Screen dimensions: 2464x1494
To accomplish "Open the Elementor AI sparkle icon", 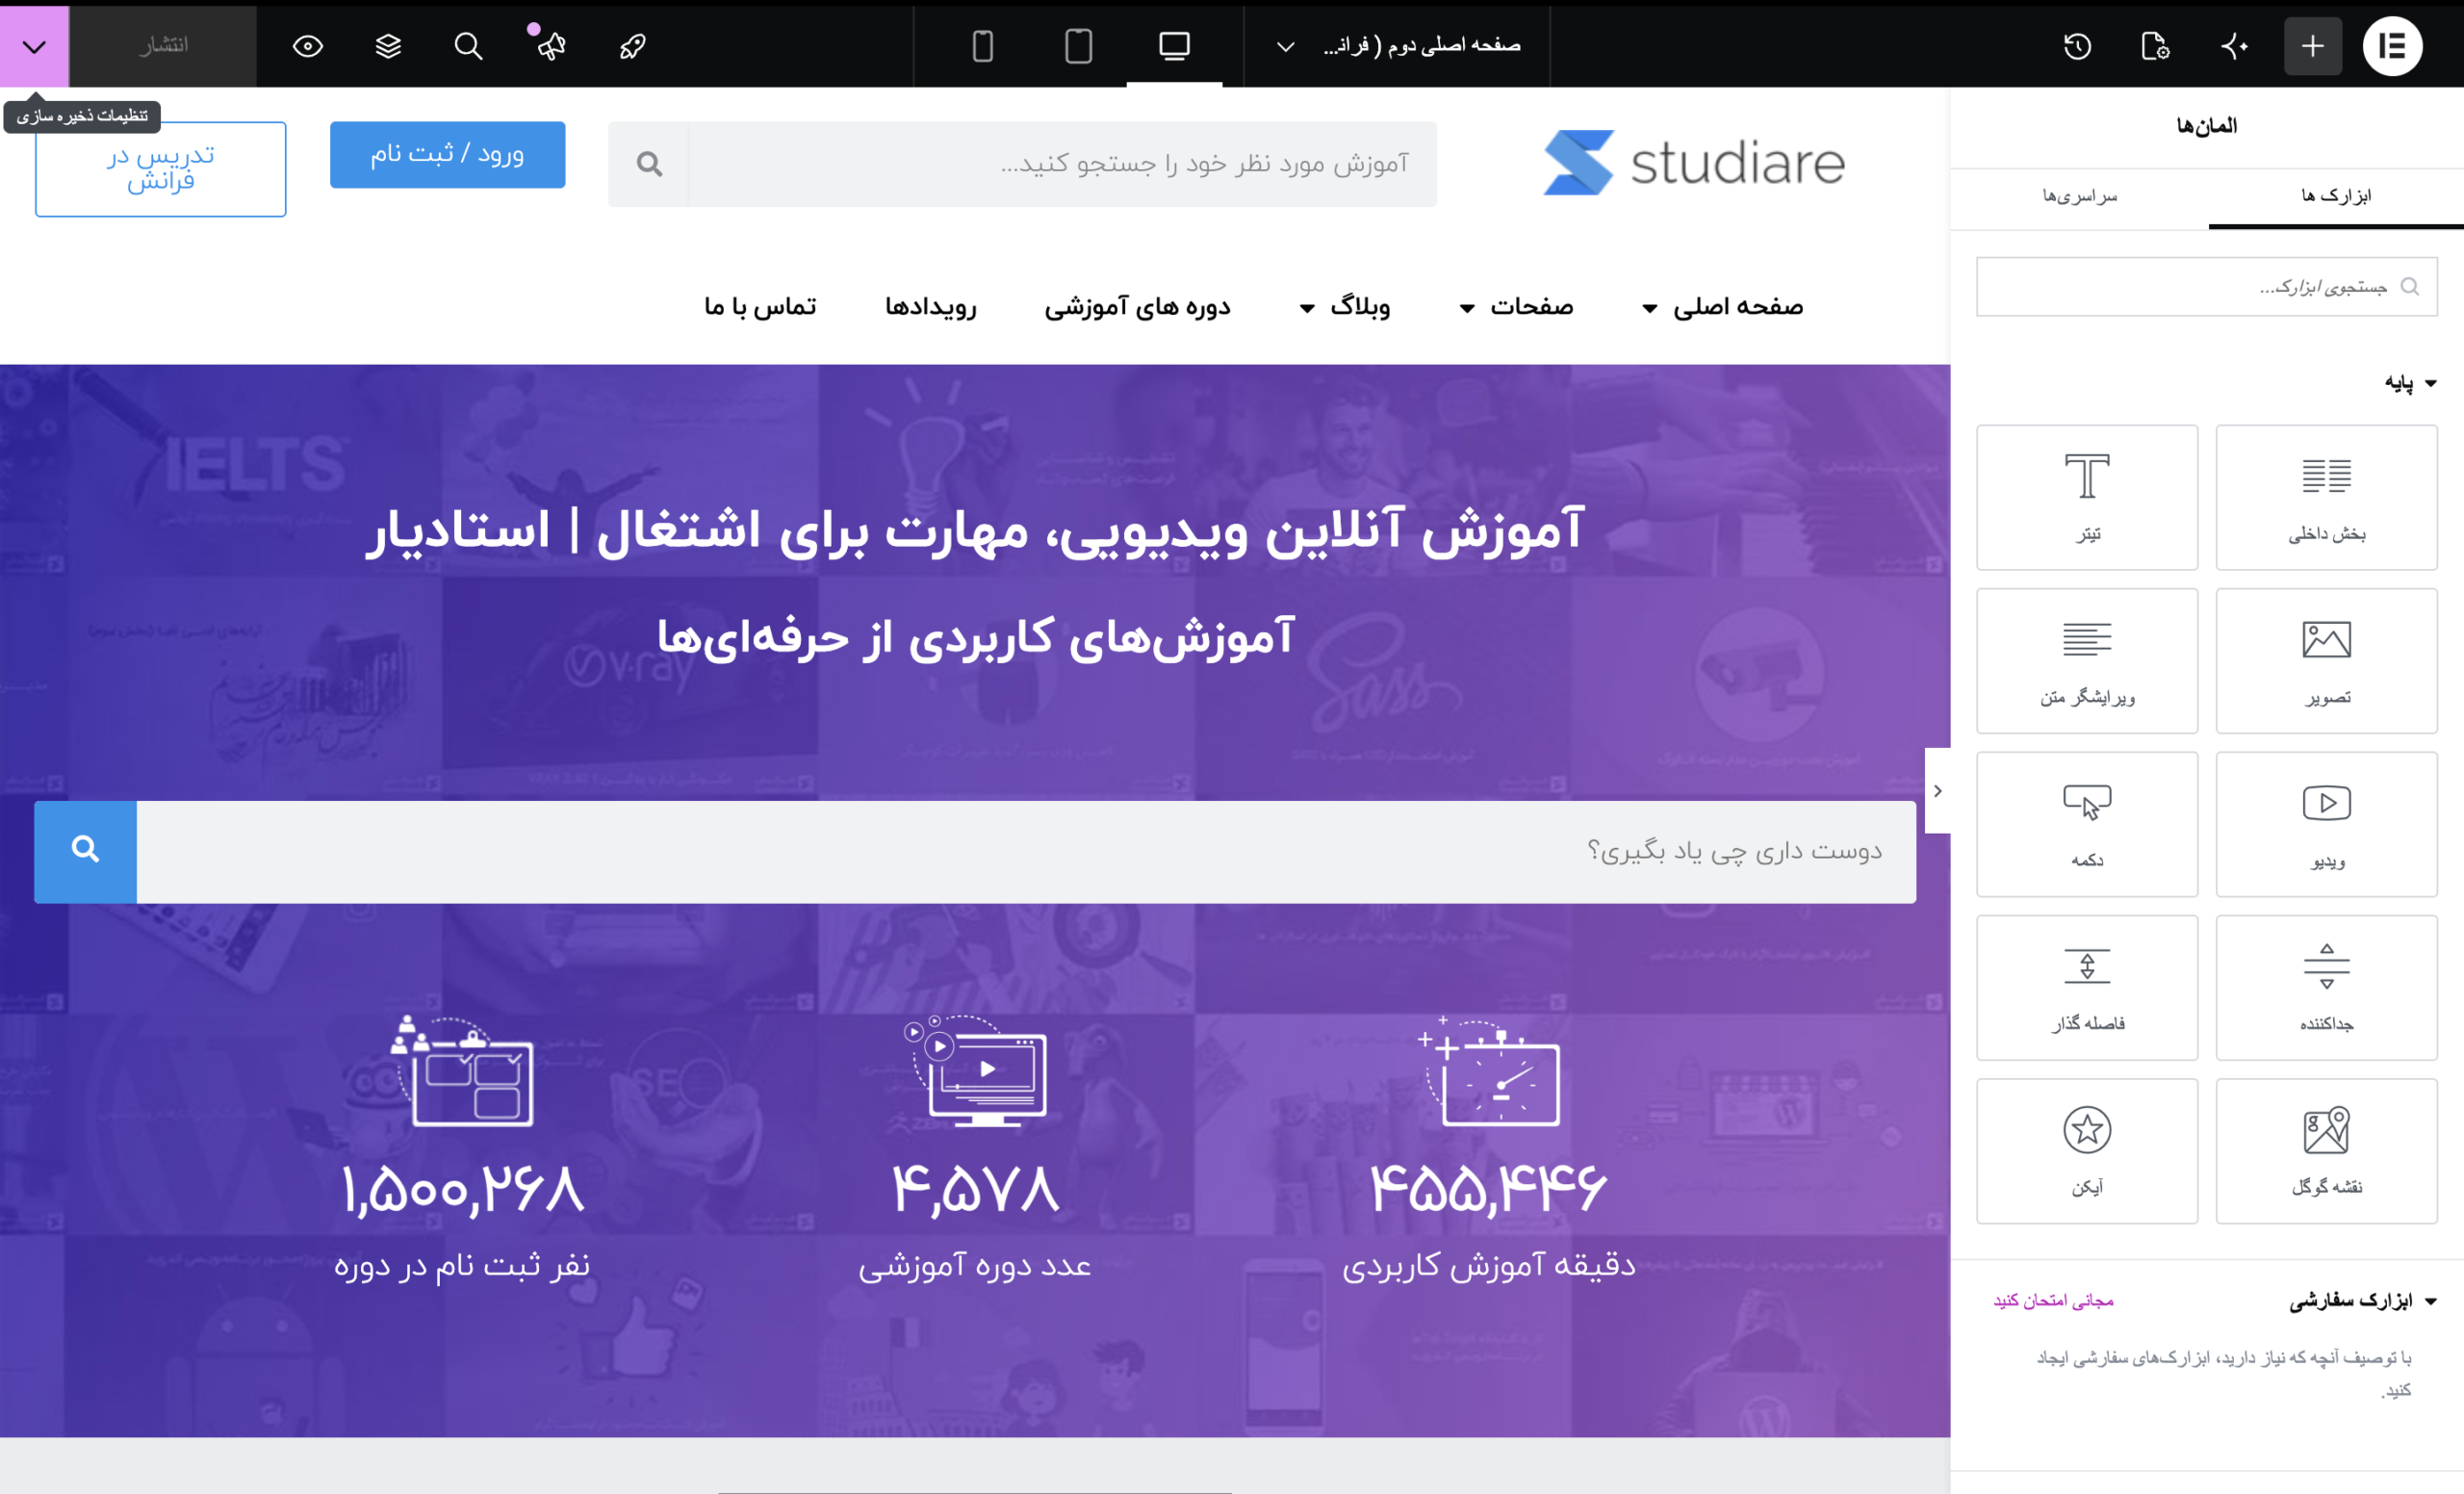I will pos(2234,46).
